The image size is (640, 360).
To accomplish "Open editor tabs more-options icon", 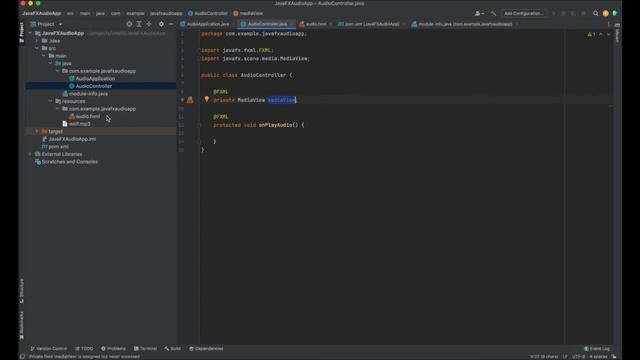I will click(608, 24).
